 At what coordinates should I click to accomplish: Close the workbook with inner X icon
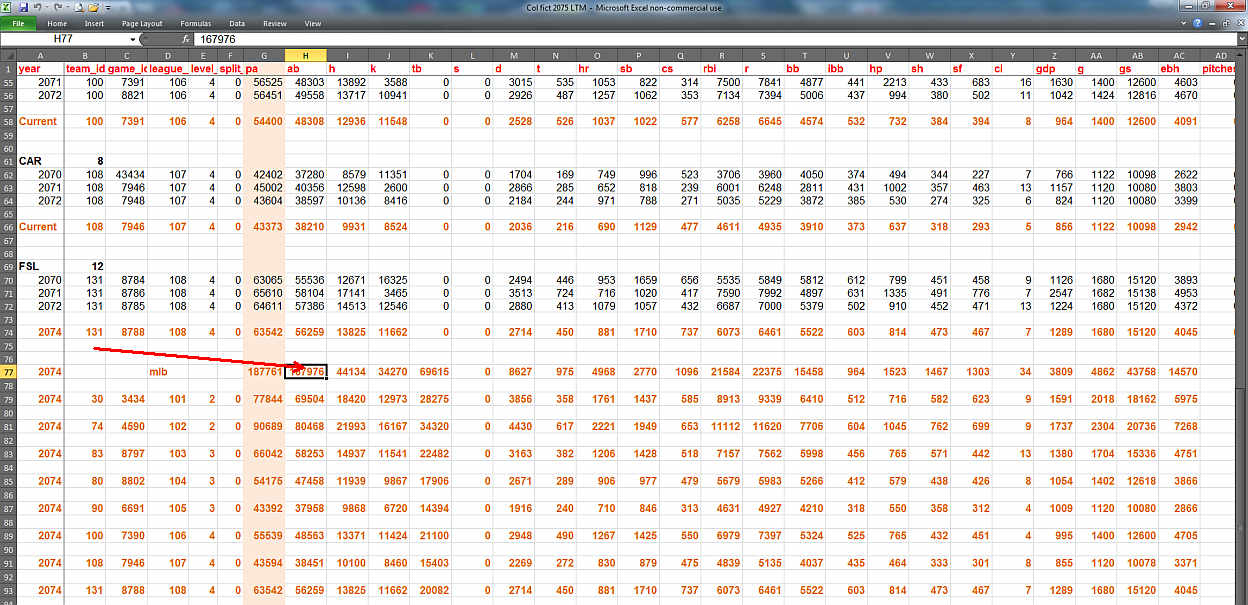pos(1240,23)
